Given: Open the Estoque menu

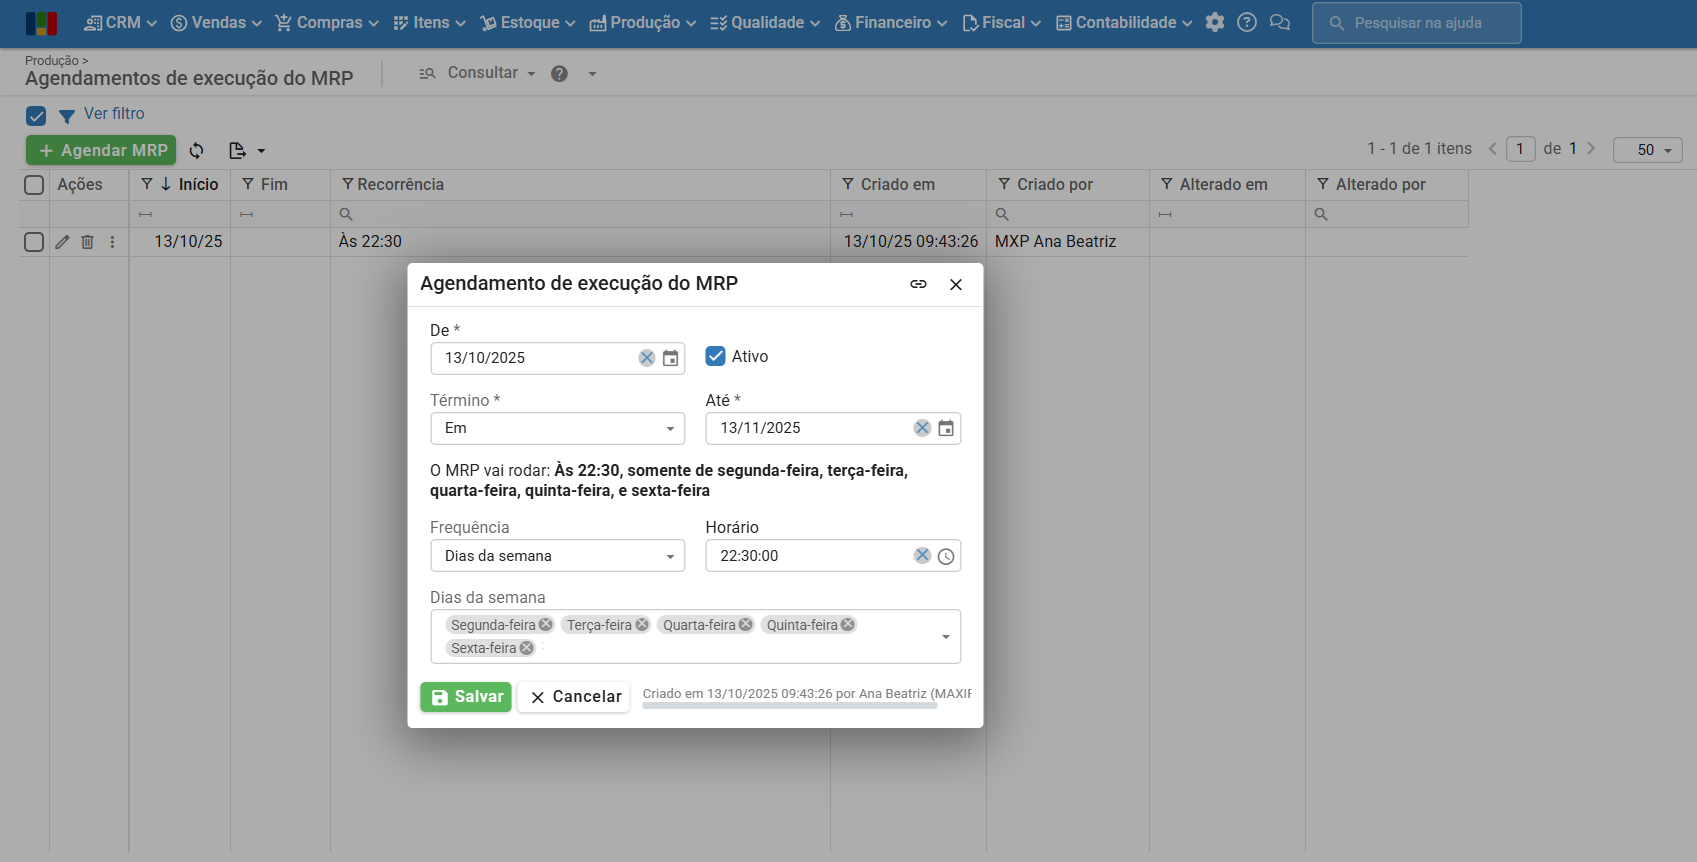Looking at the screenshot, I should (x=528, y=23).
